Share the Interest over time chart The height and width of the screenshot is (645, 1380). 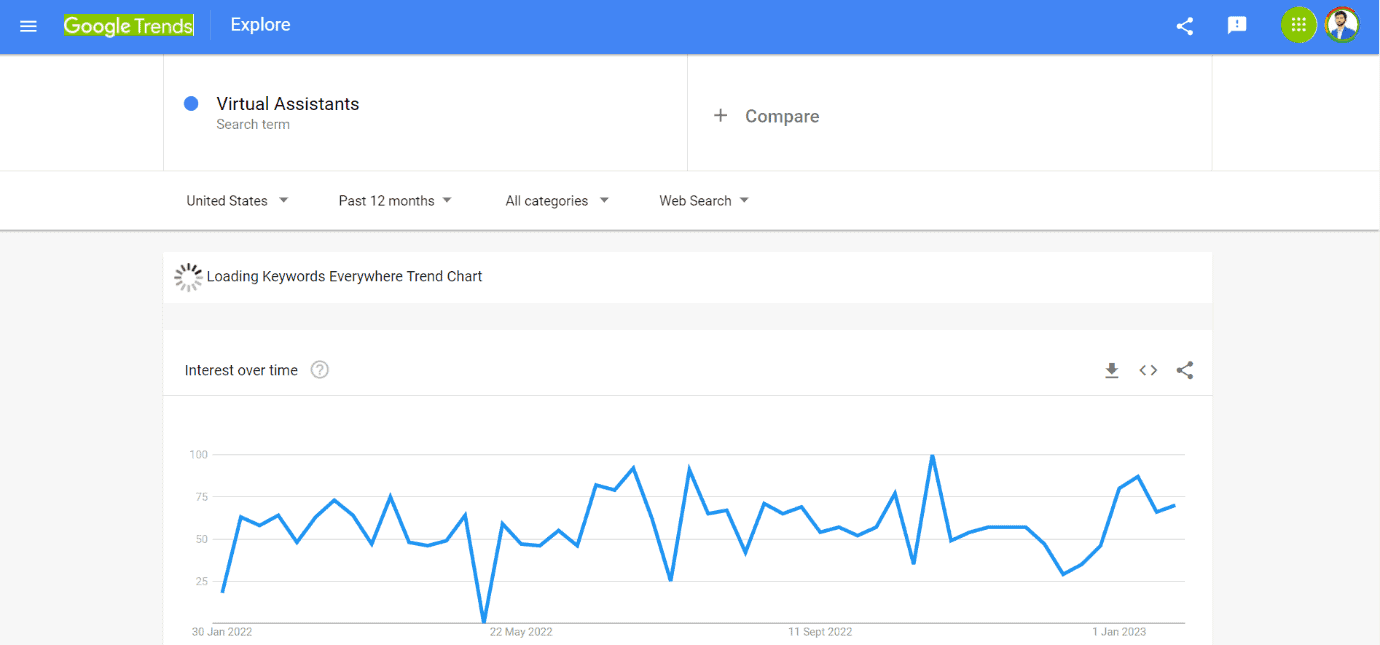click(x=1185, y=371)
